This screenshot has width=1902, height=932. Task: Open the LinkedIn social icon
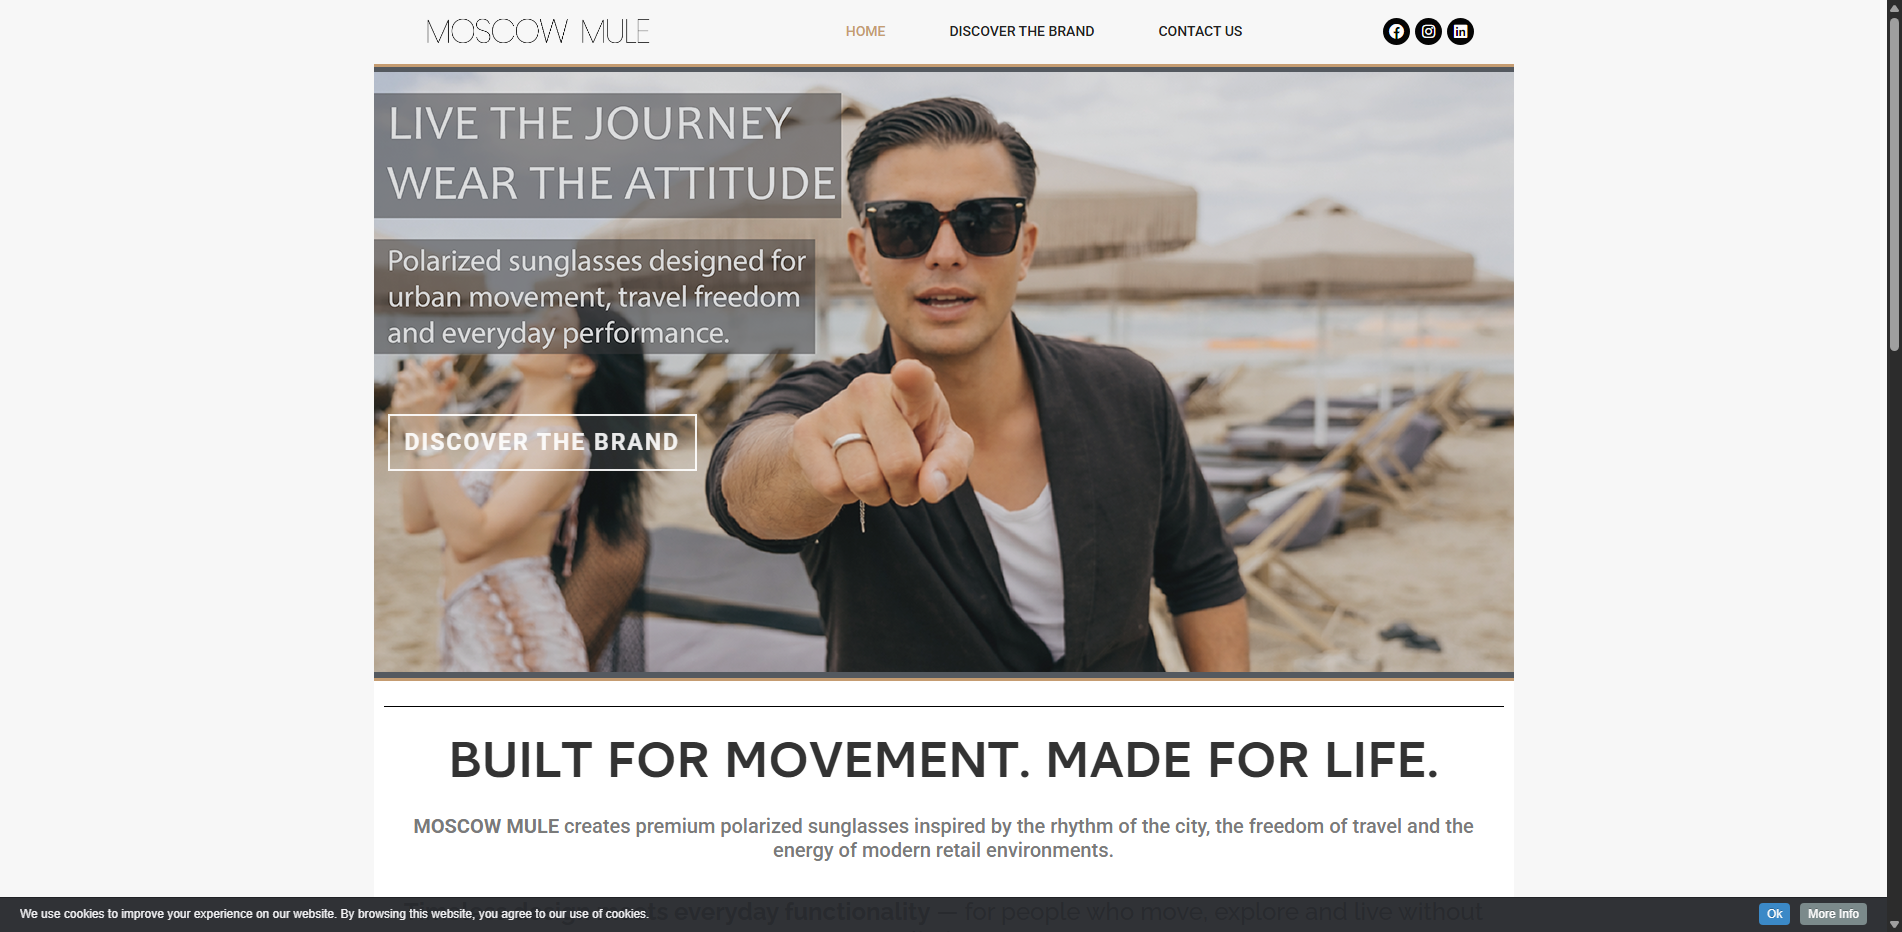pyautogui.click(x=1460, y=32)
